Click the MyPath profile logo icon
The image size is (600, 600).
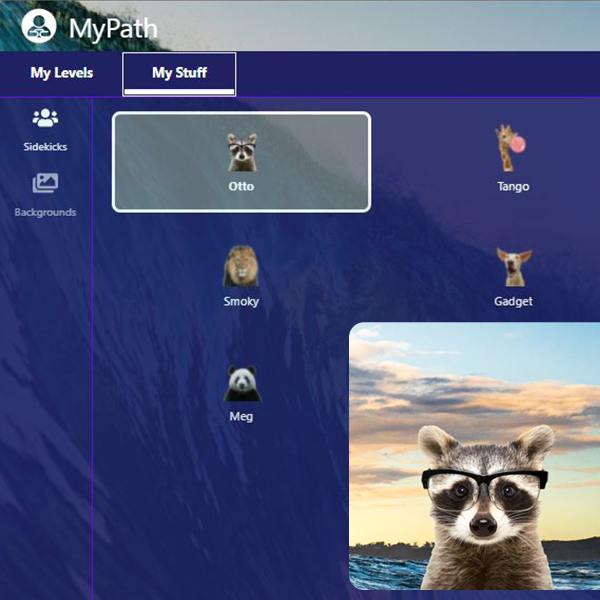point(38,26)
